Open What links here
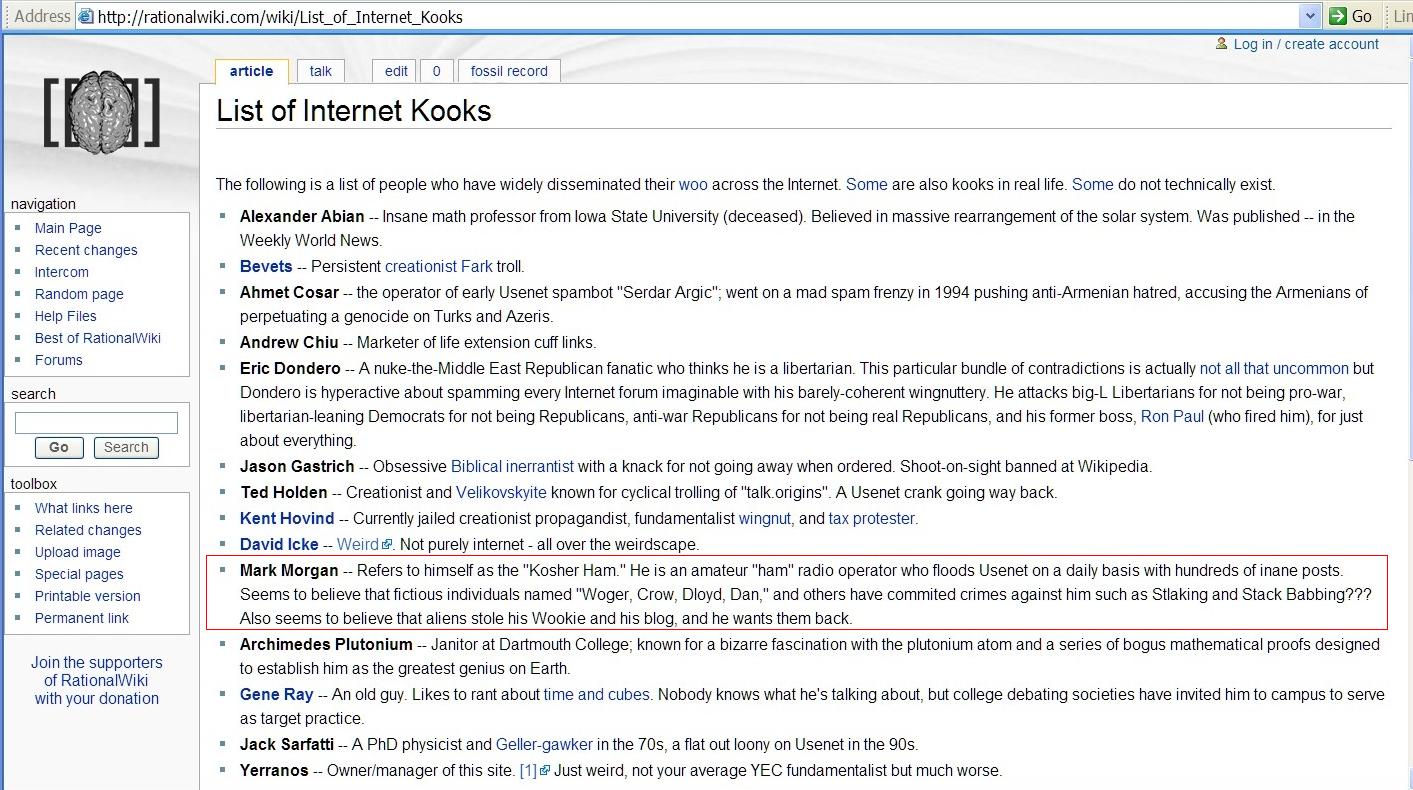1413x790 pixels. coord(84,508)
